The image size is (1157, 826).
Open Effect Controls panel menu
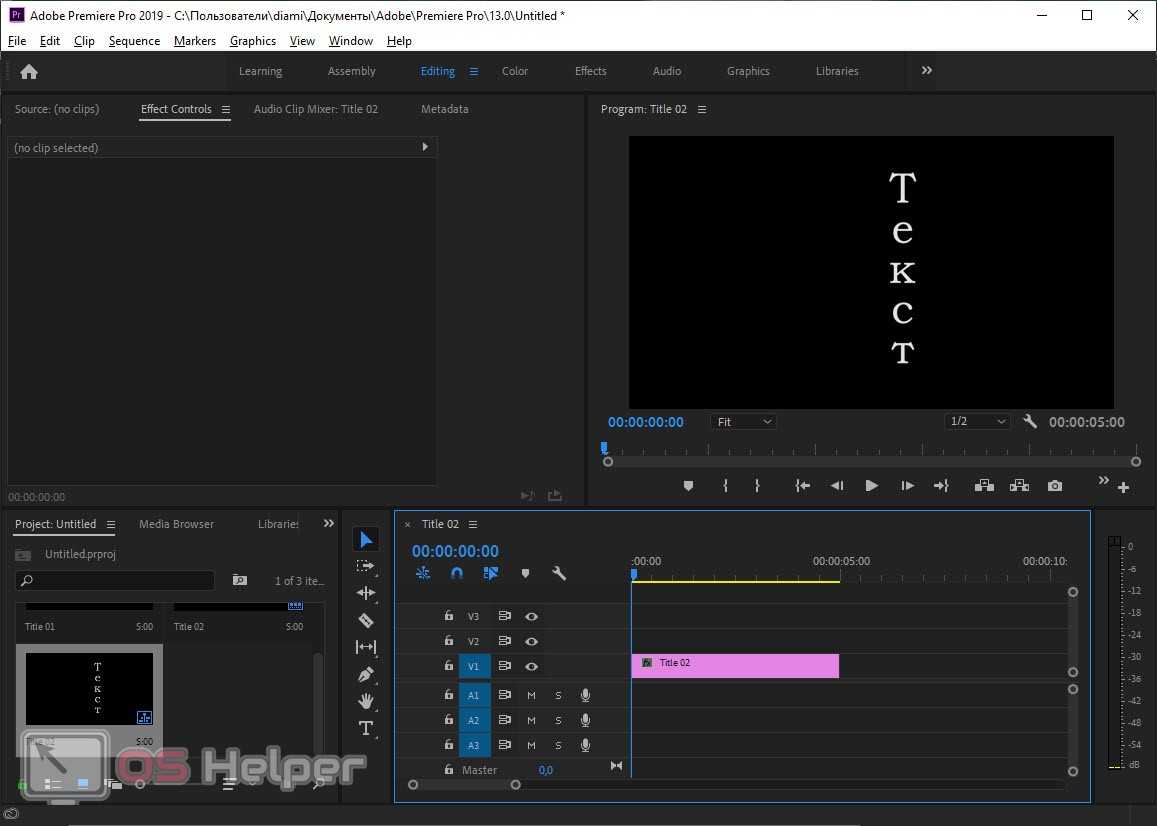tap(226, 109)
